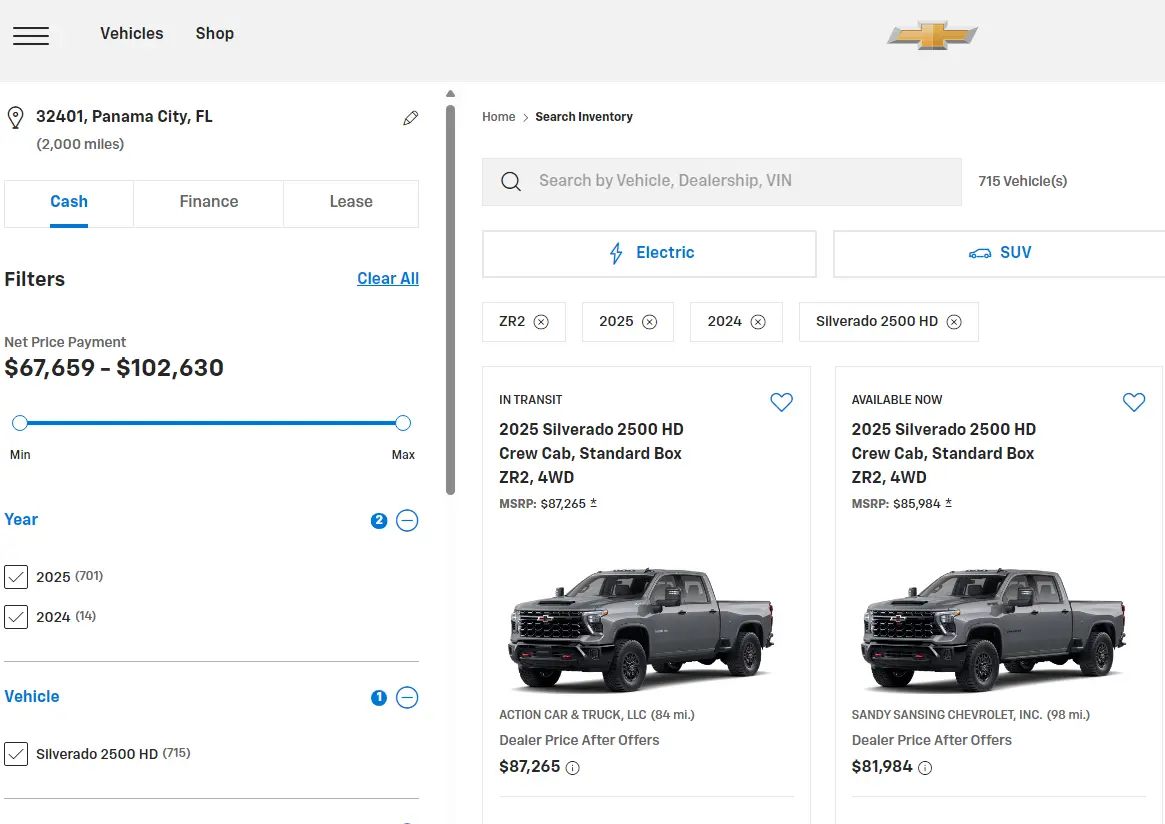Favorite the Sandy Sansing Silverado listing
Image resolution: width=1165 pixels, height=824 pixels.
click(1133, 402)
